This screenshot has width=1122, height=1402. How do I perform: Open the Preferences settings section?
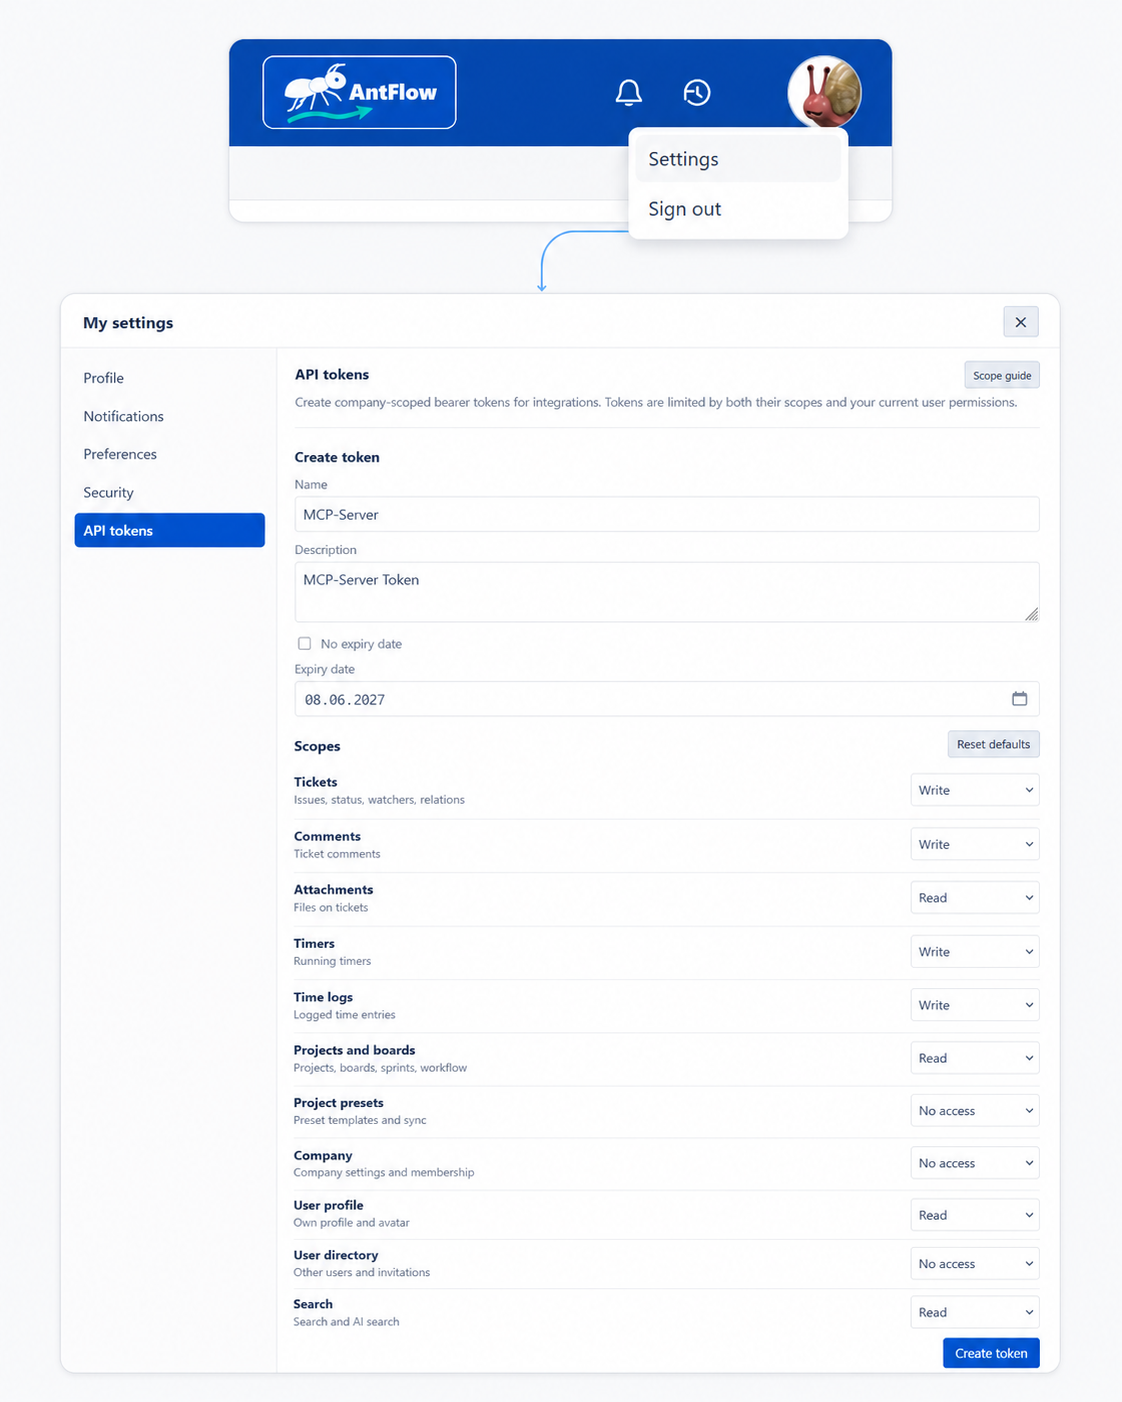tap(169, 454)
